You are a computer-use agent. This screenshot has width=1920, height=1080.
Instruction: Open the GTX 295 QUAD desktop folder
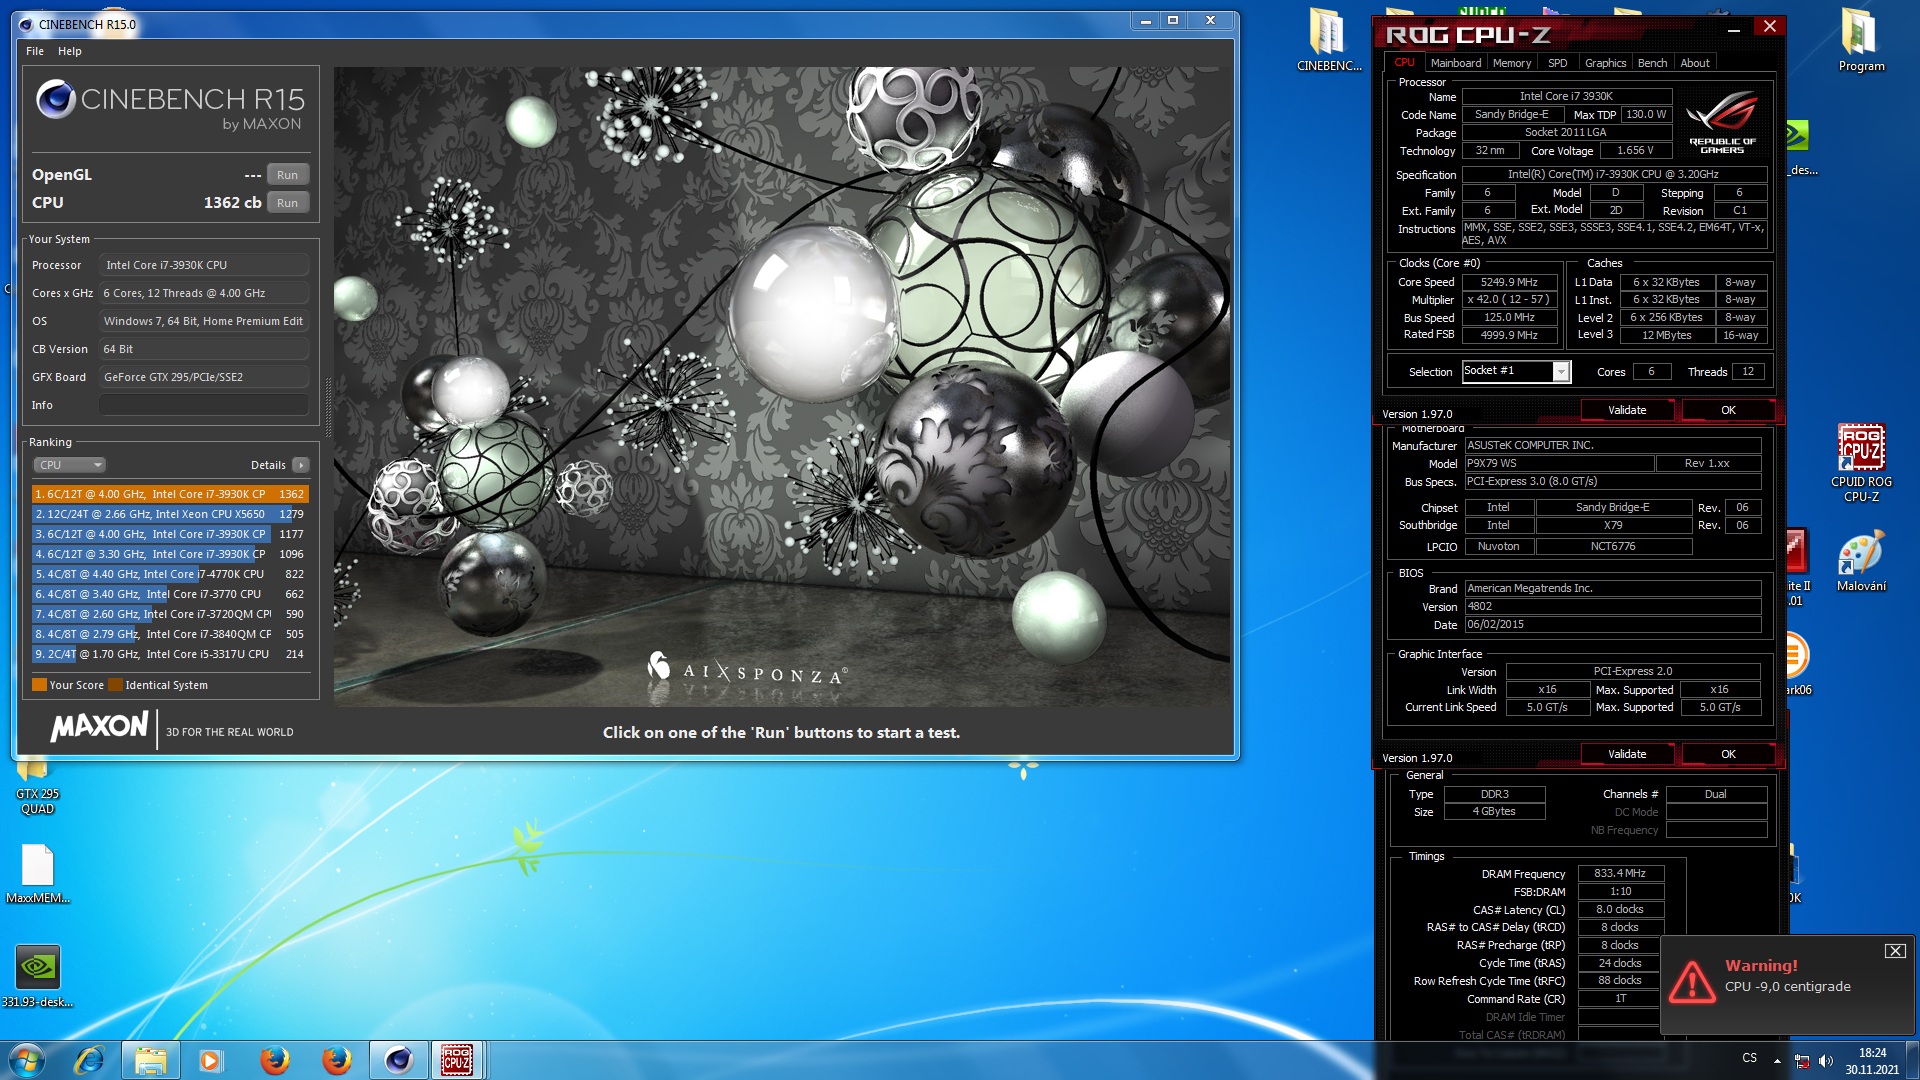pyautogui.click(x=37, y=788)
